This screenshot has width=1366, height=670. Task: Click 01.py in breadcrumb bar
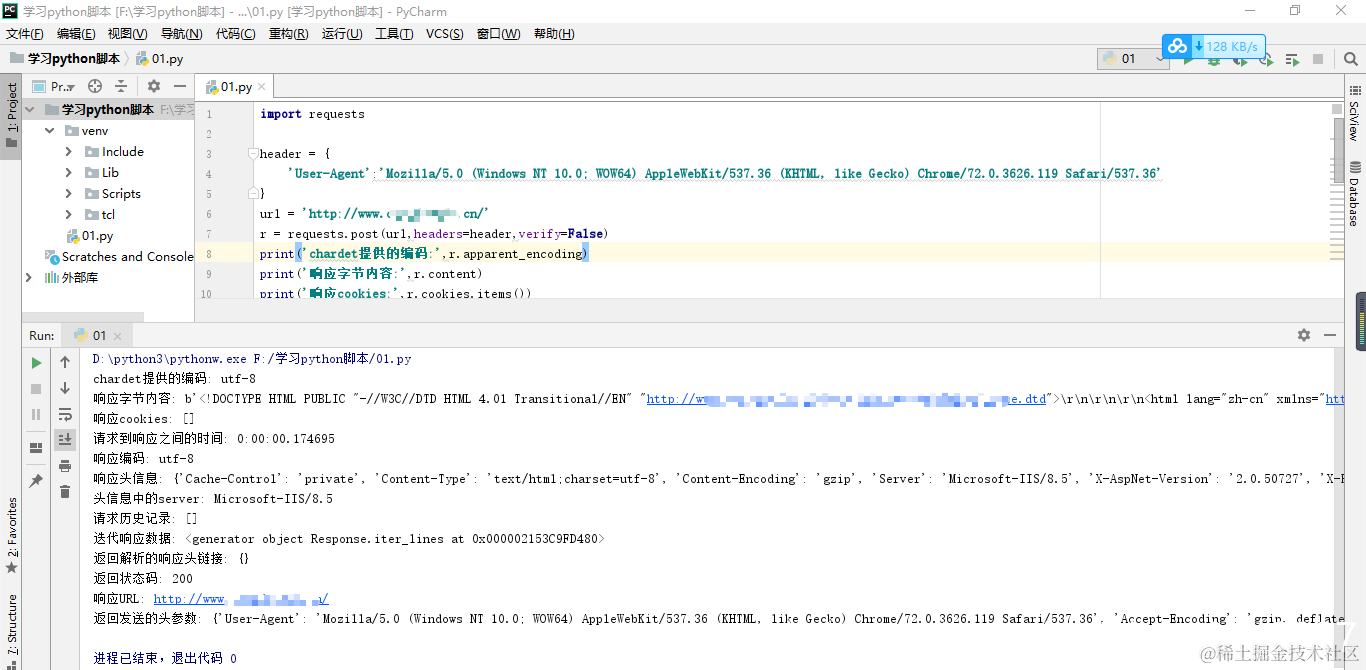[x=160, y=59]
